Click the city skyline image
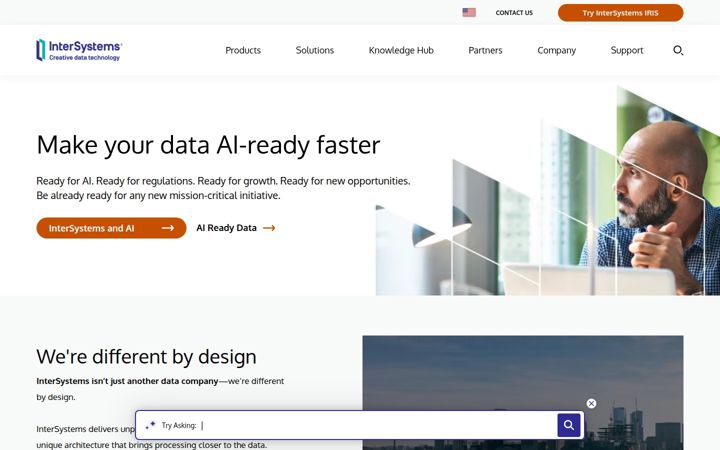Screen dimensions: 720x450 pyautogui.click(x=523, y=393)
